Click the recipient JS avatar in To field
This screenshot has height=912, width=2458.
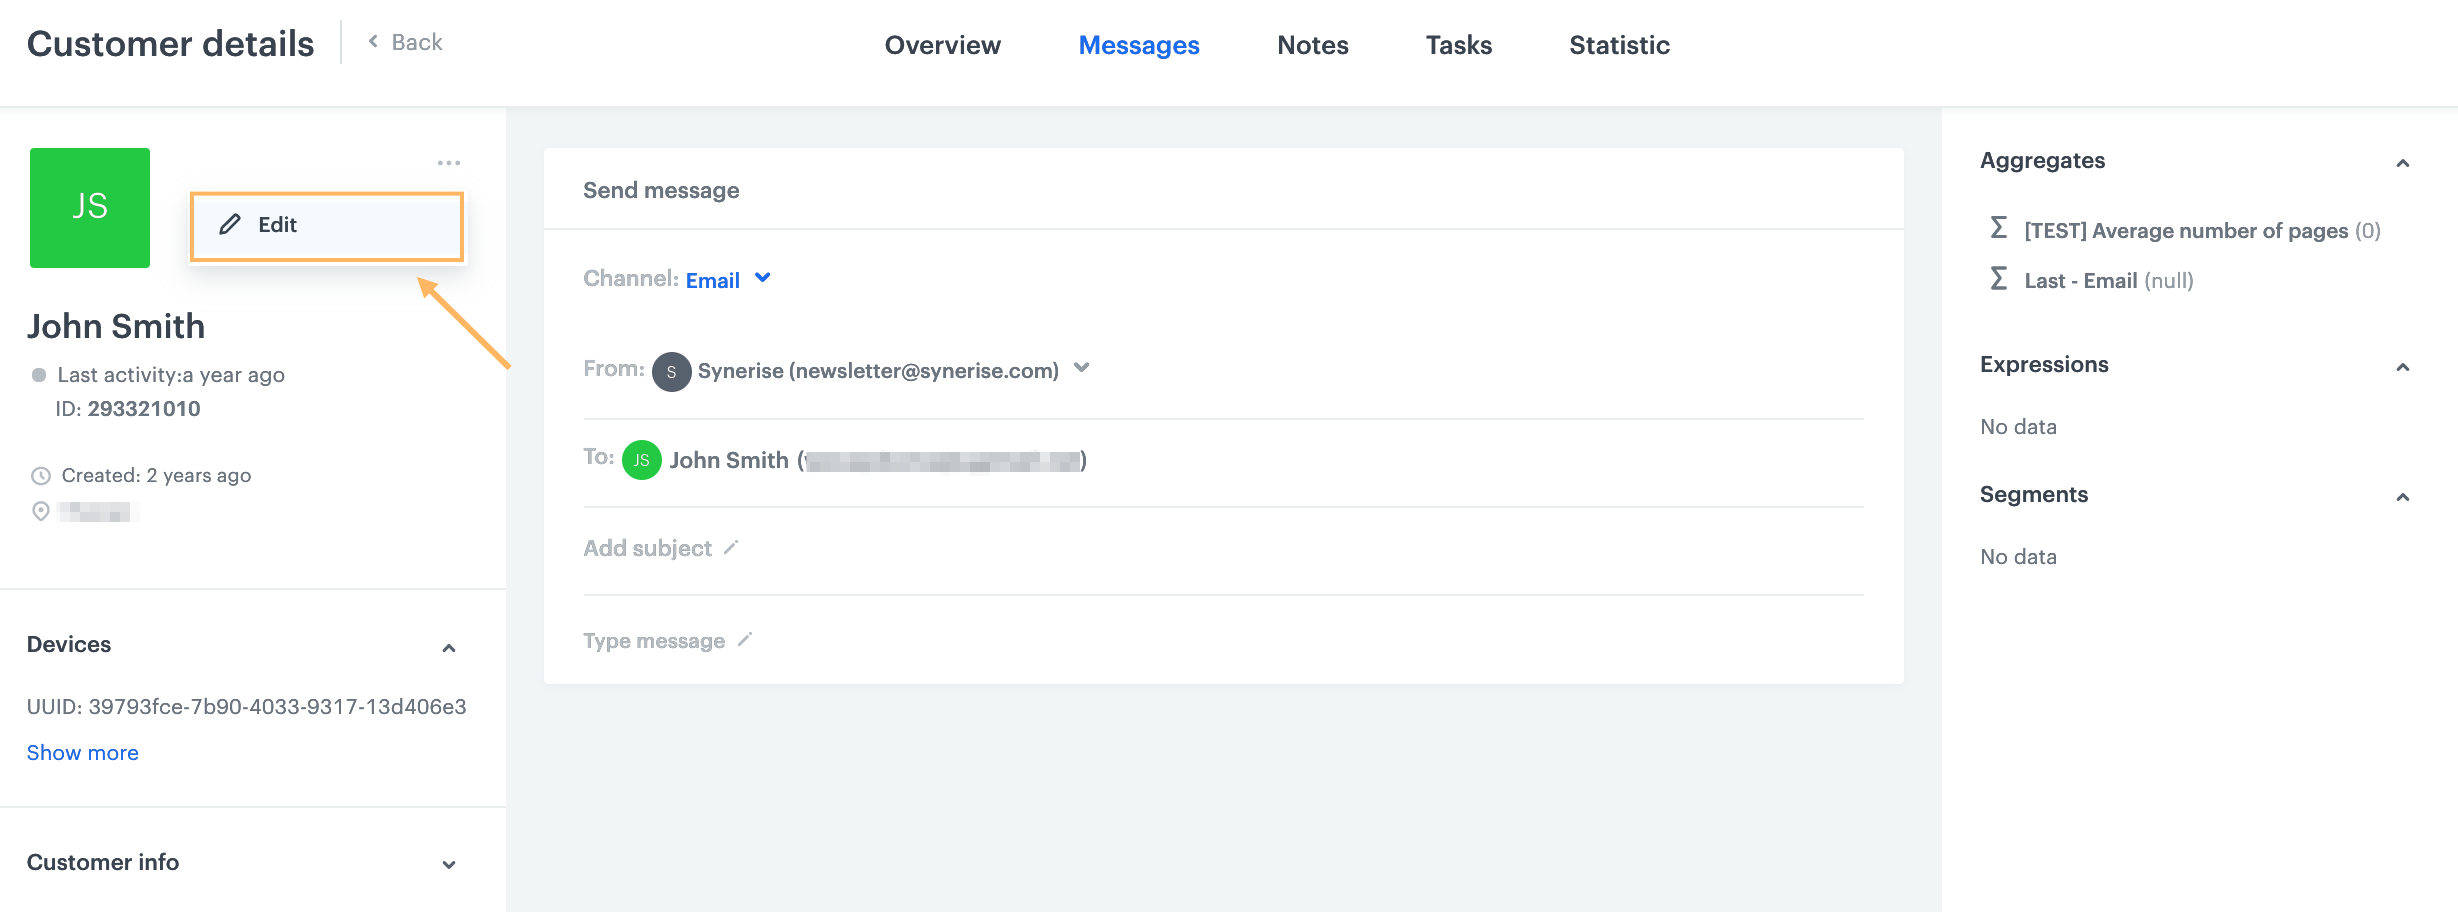tap(641, 460)
